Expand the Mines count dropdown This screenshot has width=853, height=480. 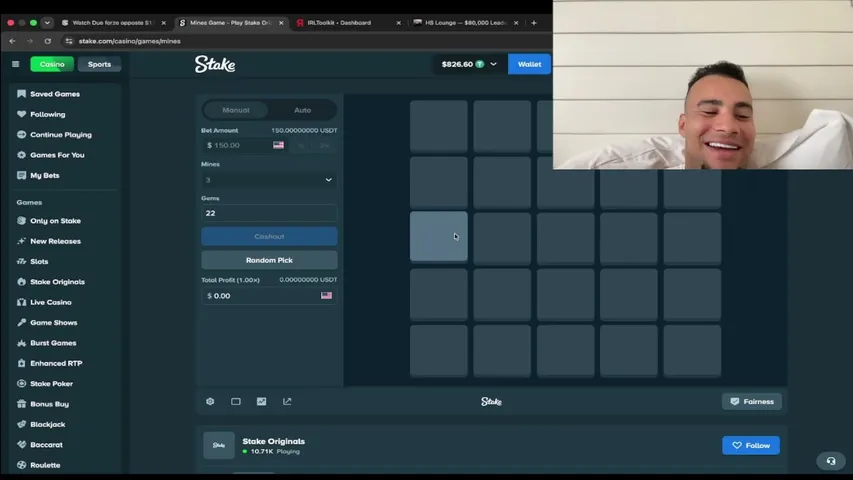(x=269, y=180)
